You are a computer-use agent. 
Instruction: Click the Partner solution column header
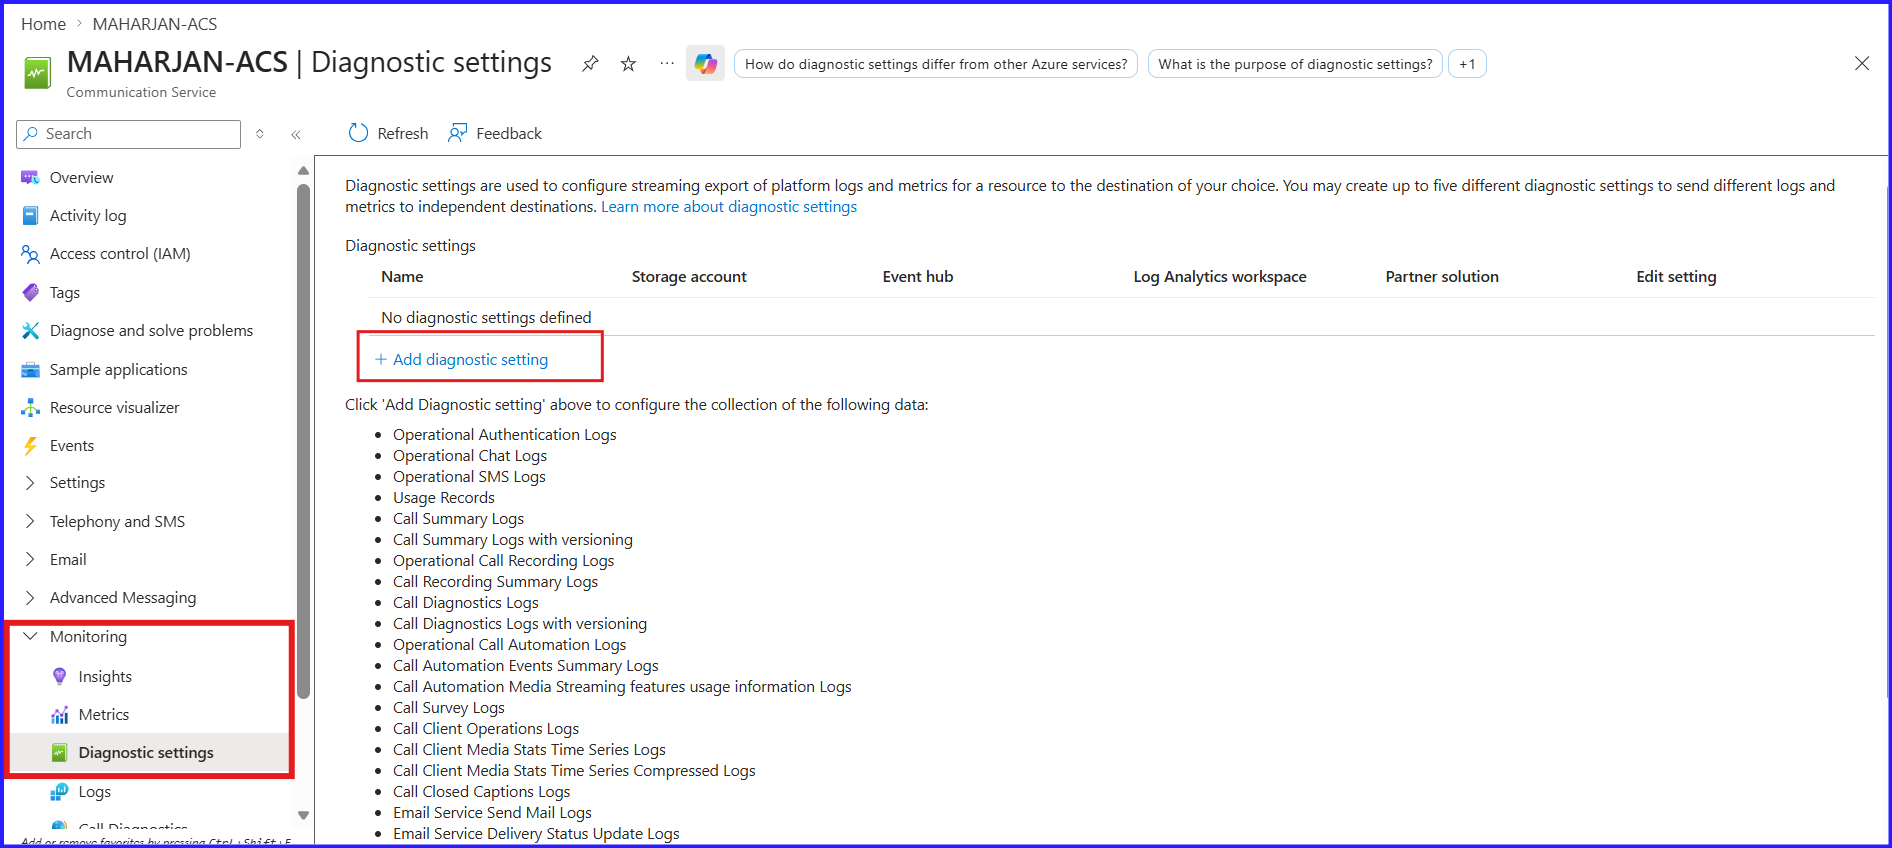[1442, 276]
